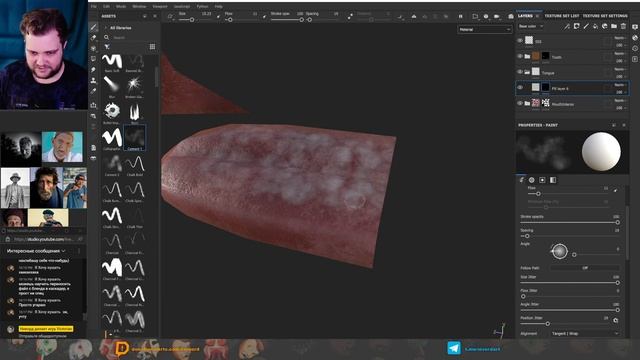Open the Material viewport mode dropdown
The image size is (640, 360).
484,29
